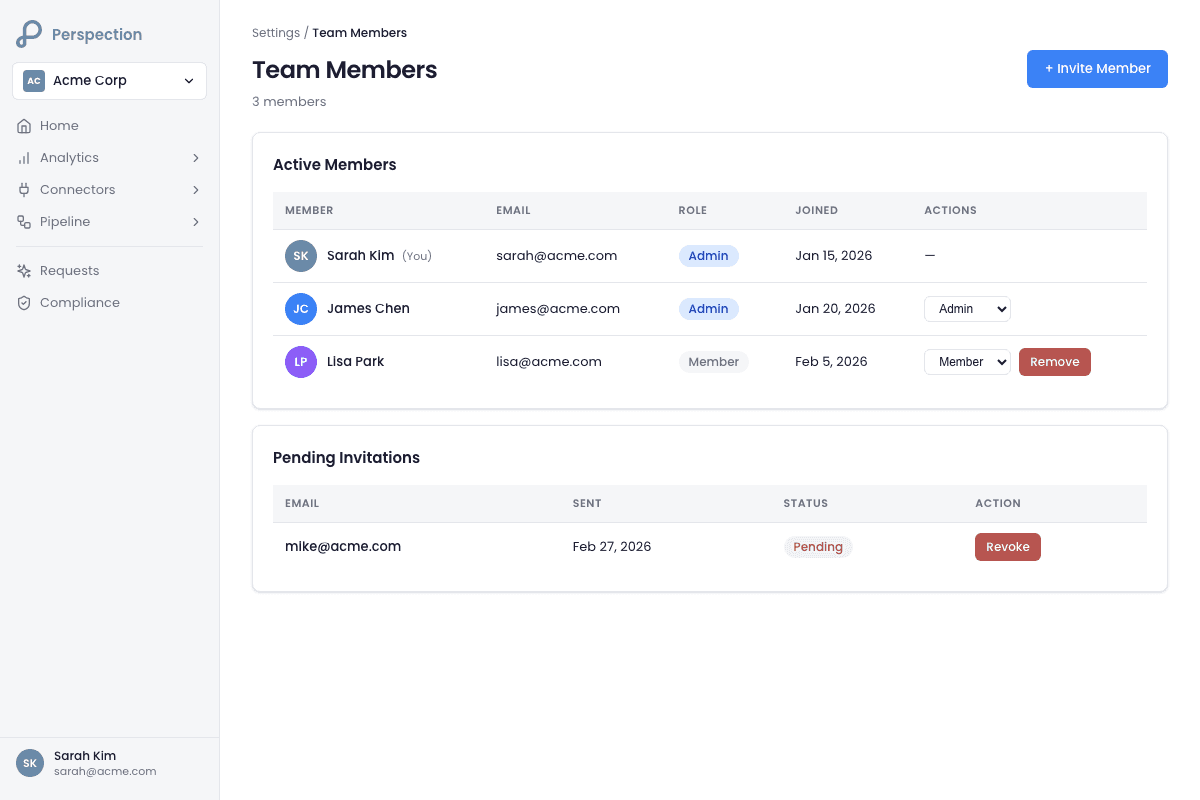Open the Requests sparkle icon
The height and width of the screenshot is (800, 1200).
point(24,271)
